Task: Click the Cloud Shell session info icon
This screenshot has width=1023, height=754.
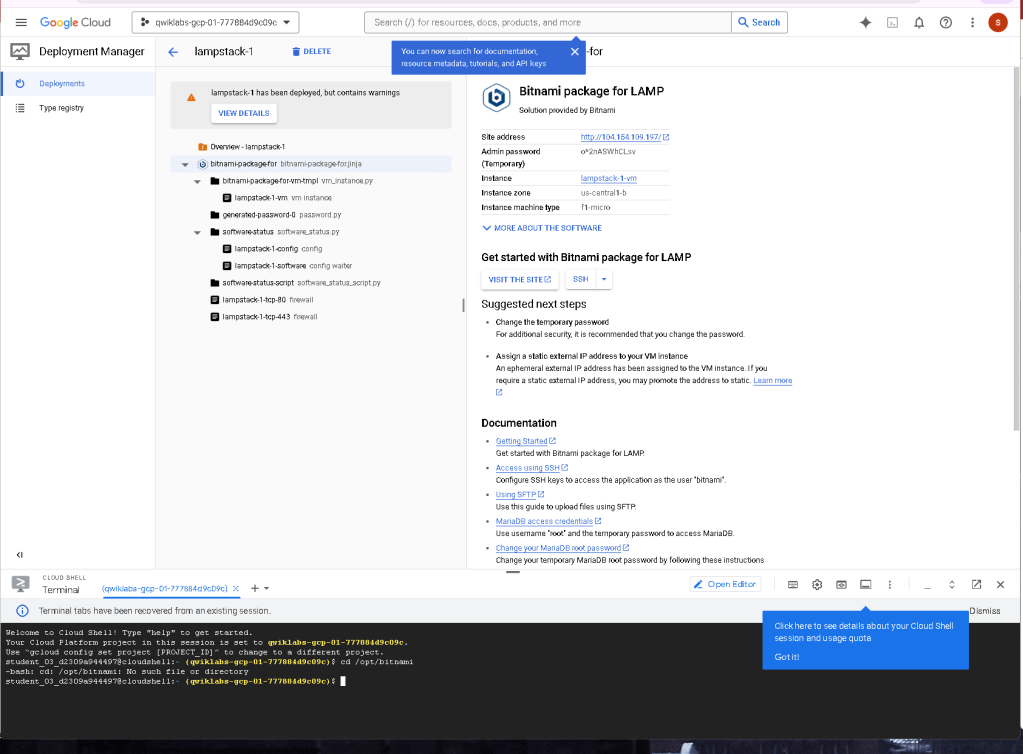Action: click(865, 584)
